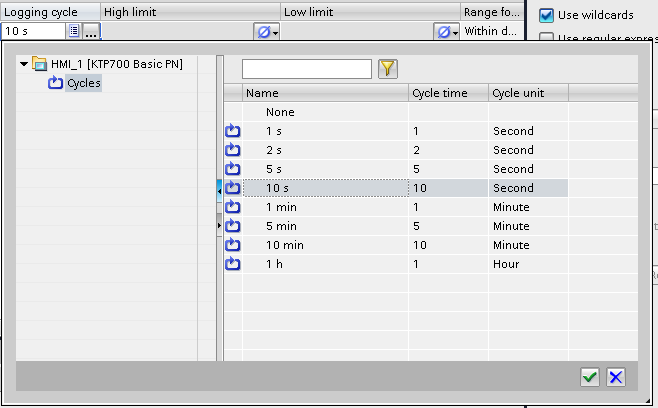Open the Low limit dropdown
Image resolution: width=658 pixels, height=408 pixels.
pyautogui.click(x=446, y=32)
